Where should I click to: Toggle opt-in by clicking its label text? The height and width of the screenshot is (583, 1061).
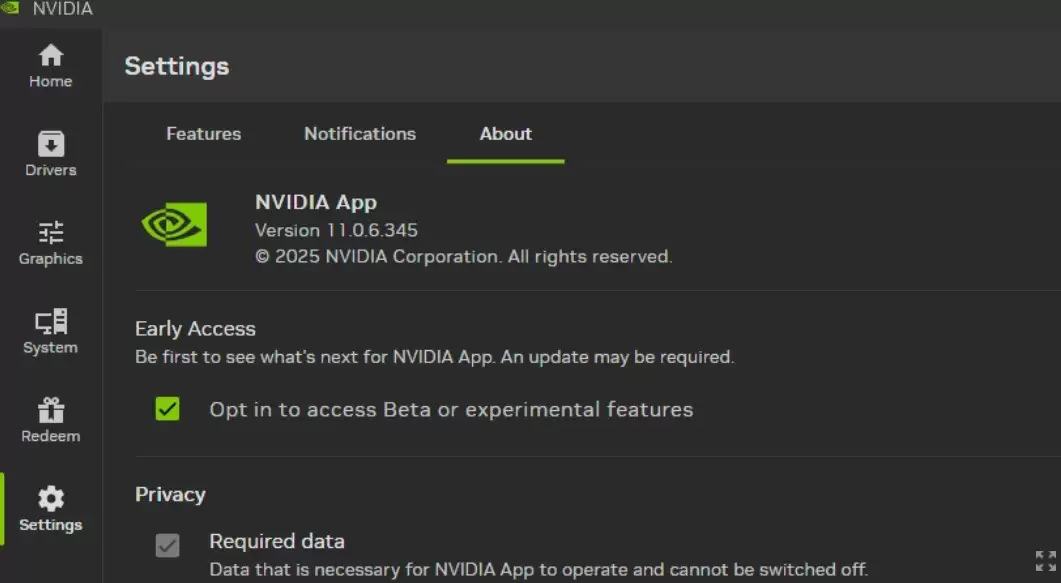(x=450, y=409)
